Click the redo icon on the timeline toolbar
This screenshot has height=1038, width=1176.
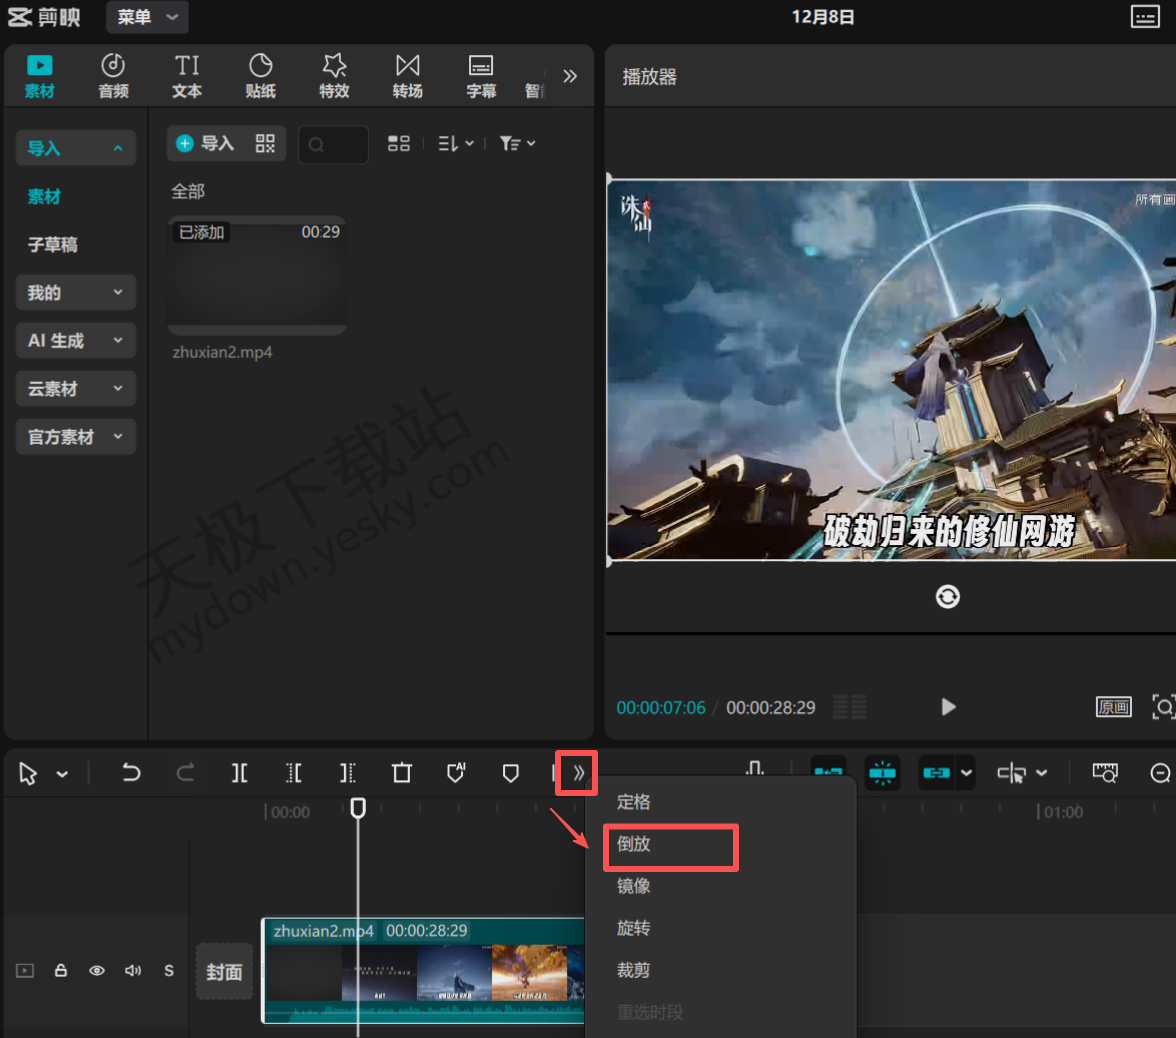185,773
